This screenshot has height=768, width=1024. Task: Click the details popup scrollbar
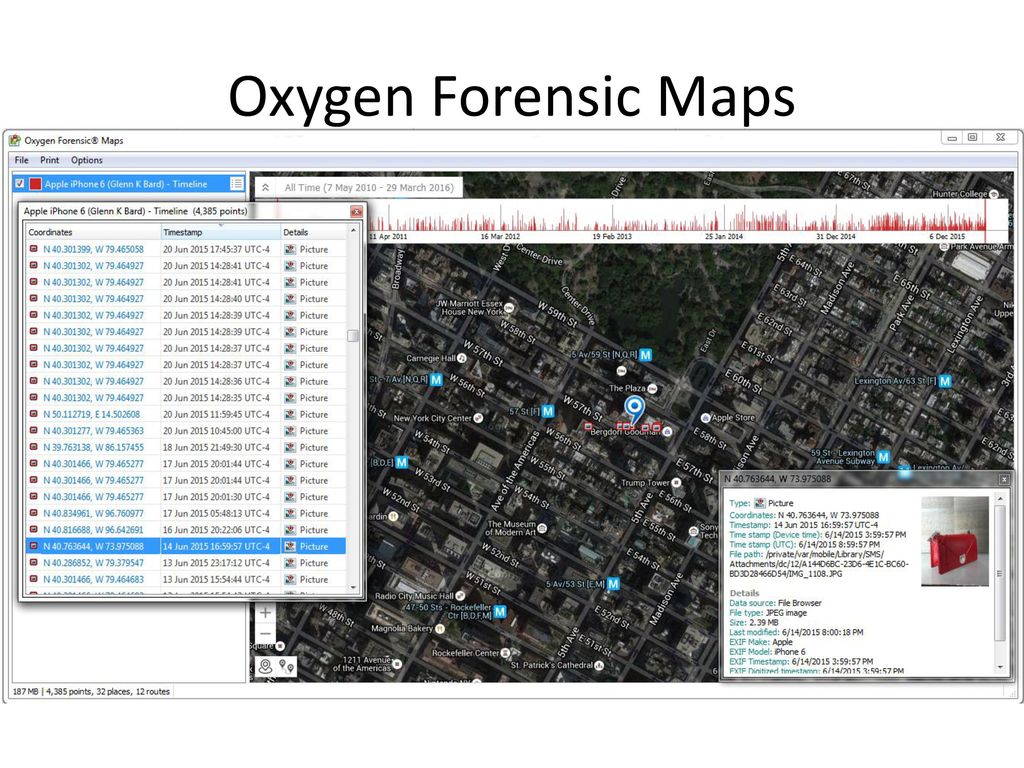[1000, 575]
